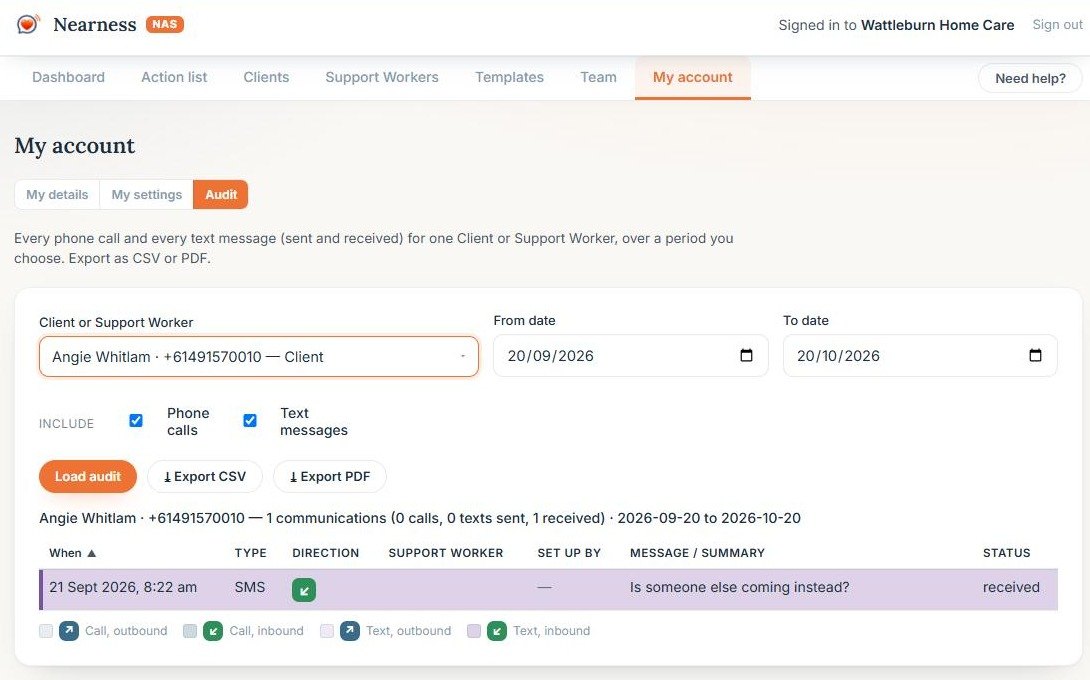Viewport: 1090px width, 680px height.
Task: Click the Status column header
Action: (1007, 553)
